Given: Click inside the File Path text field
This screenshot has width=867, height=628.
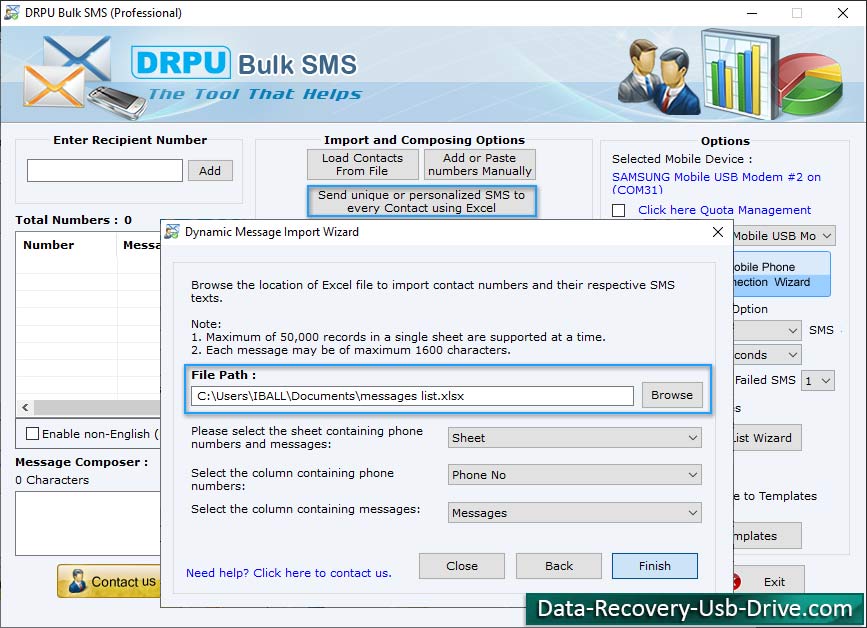Looking at the screenshot, I should 412,396.
